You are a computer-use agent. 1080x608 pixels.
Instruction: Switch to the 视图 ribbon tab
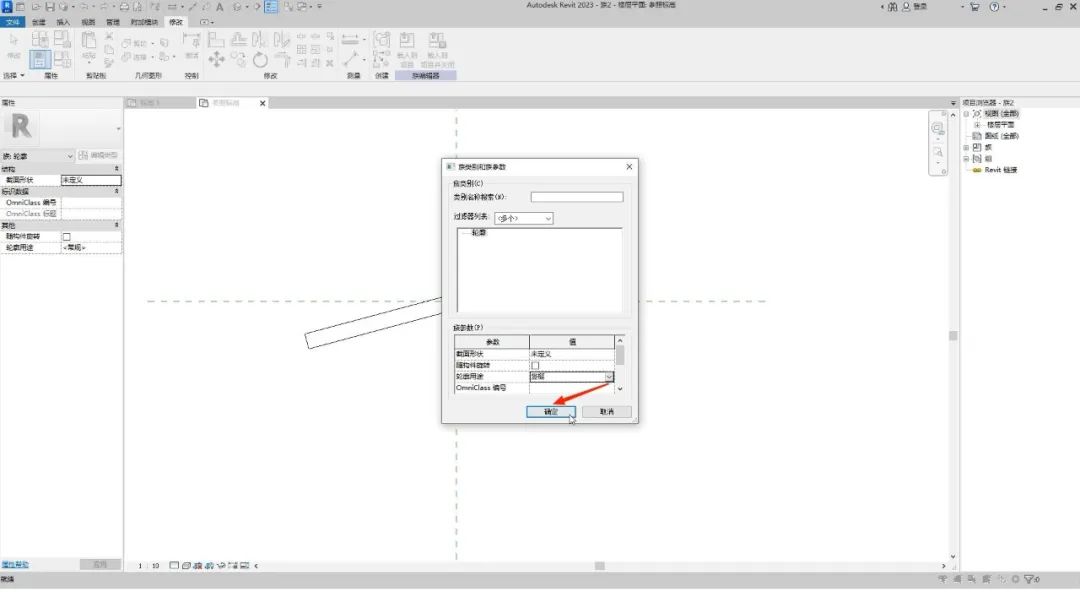[x=88, y=22]
